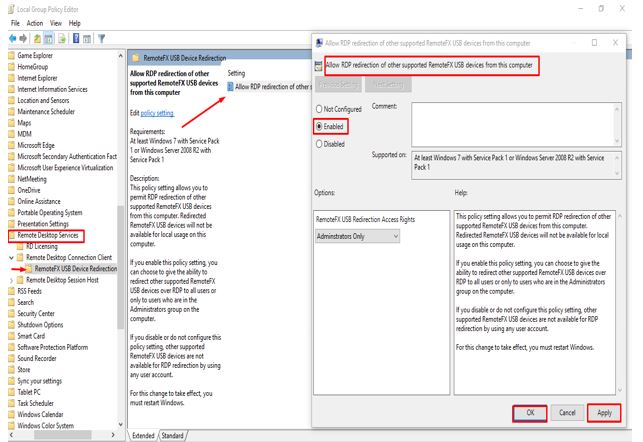The width and height of the screenshot is (643, 442).
Task: Click the Setting column header
Action: point(236,73)
